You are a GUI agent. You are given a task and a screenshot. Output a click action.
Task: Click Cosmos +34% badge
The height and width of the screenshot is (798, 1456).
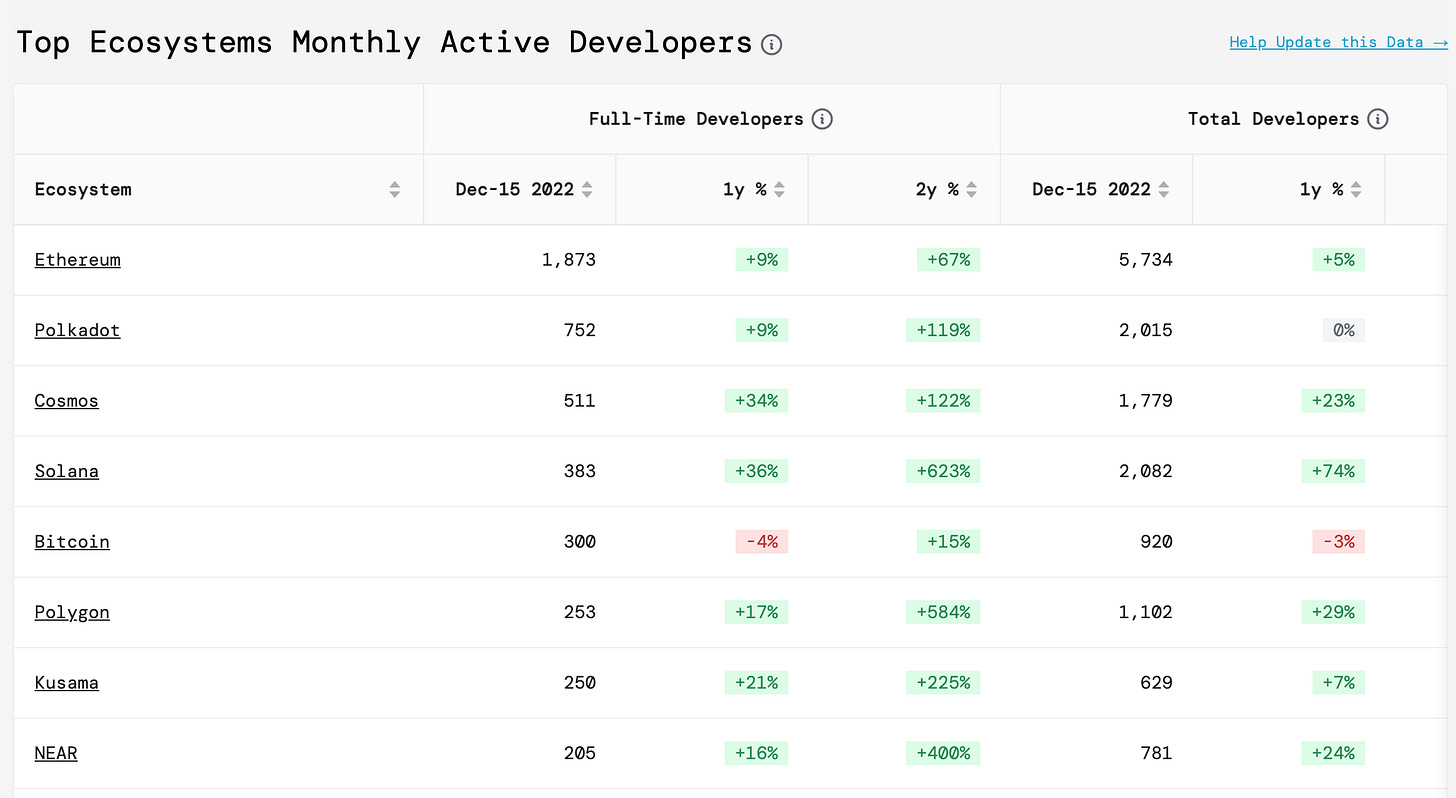[x=756, y=401]
